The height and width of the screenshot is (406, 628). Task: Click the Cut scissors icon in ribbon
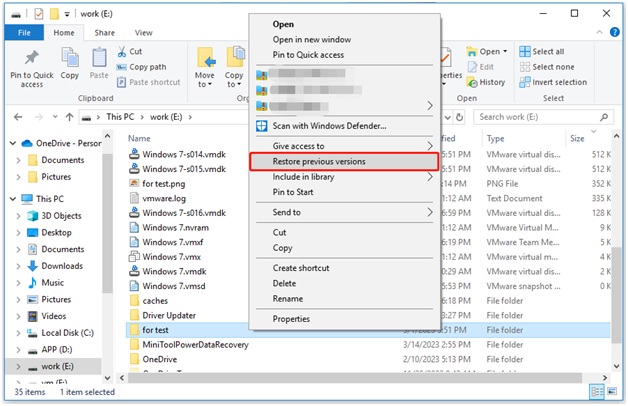(122, 51)
